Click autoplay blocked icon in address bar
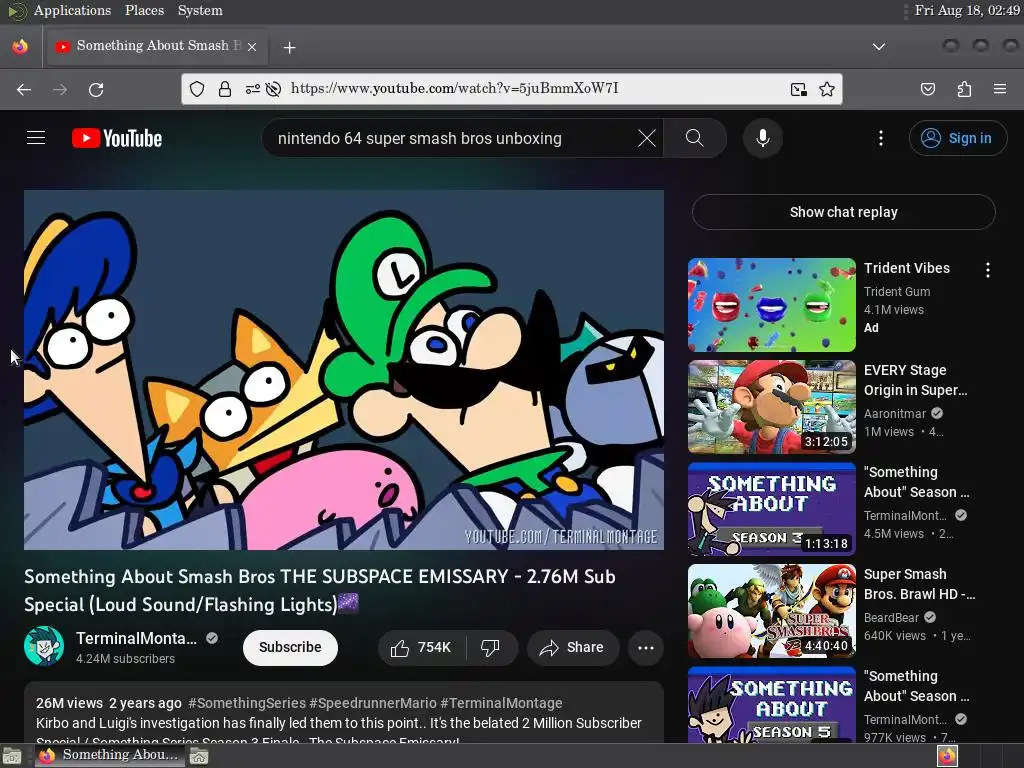Screen dimensions: 1024x768 274,89
